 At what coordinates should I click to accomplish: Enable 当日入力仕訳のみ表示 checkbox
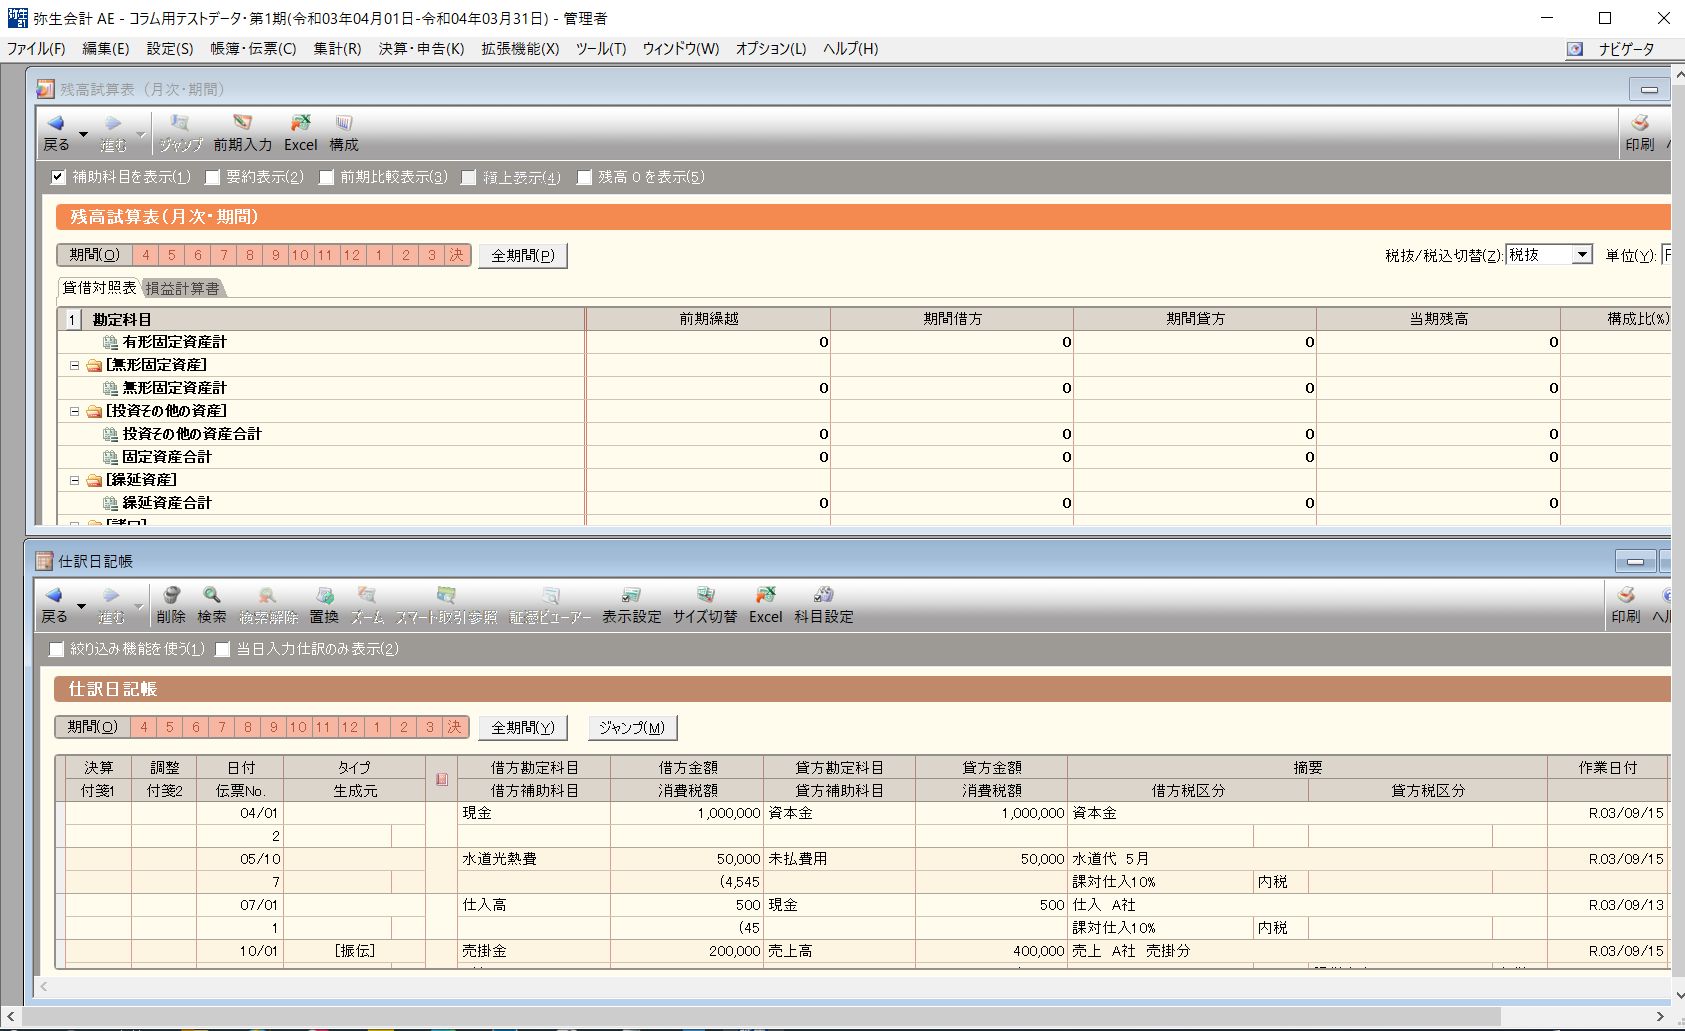tap(222, 649)
